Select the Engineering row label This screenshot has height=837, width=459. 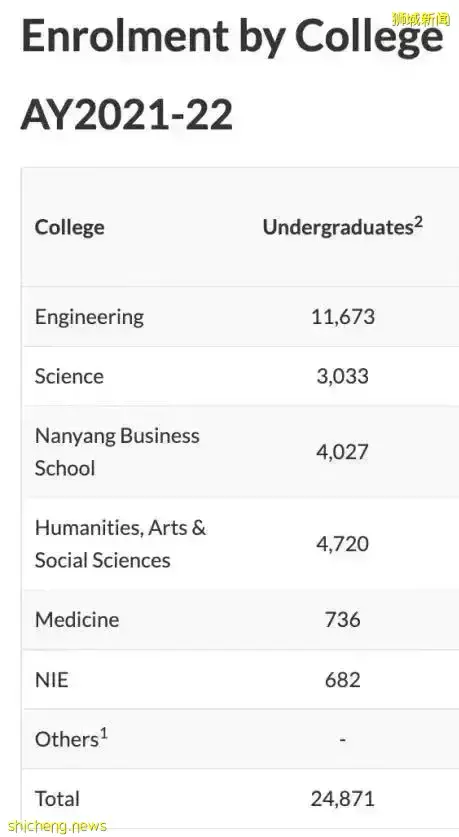pyautogui.click(x=89, y=317)
